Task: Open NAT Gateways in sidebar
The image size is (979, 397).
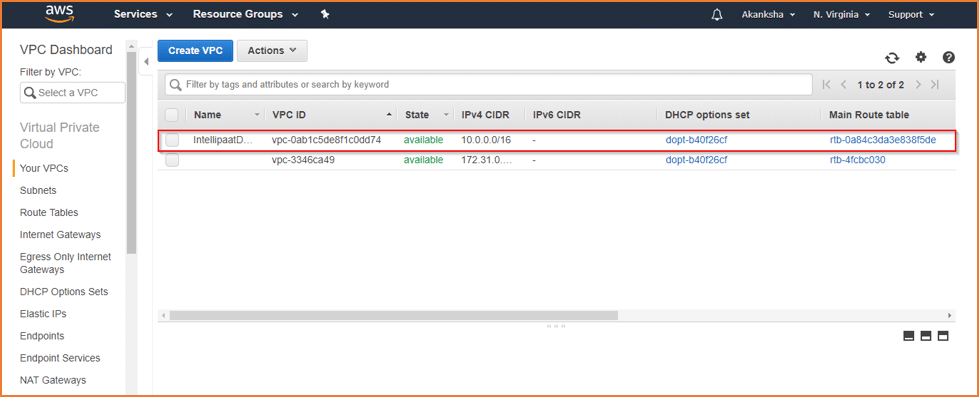Action: (53, 380)
